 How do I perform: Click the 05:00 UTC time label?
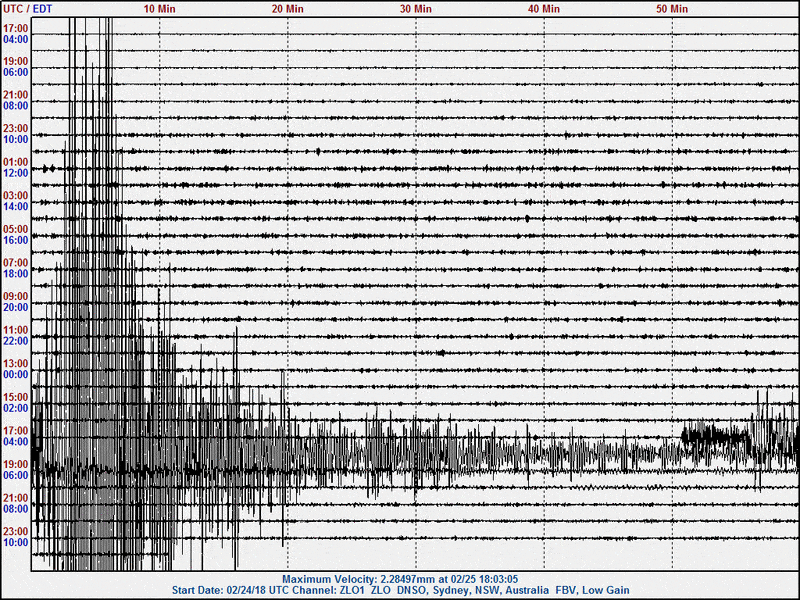(16, 230)
